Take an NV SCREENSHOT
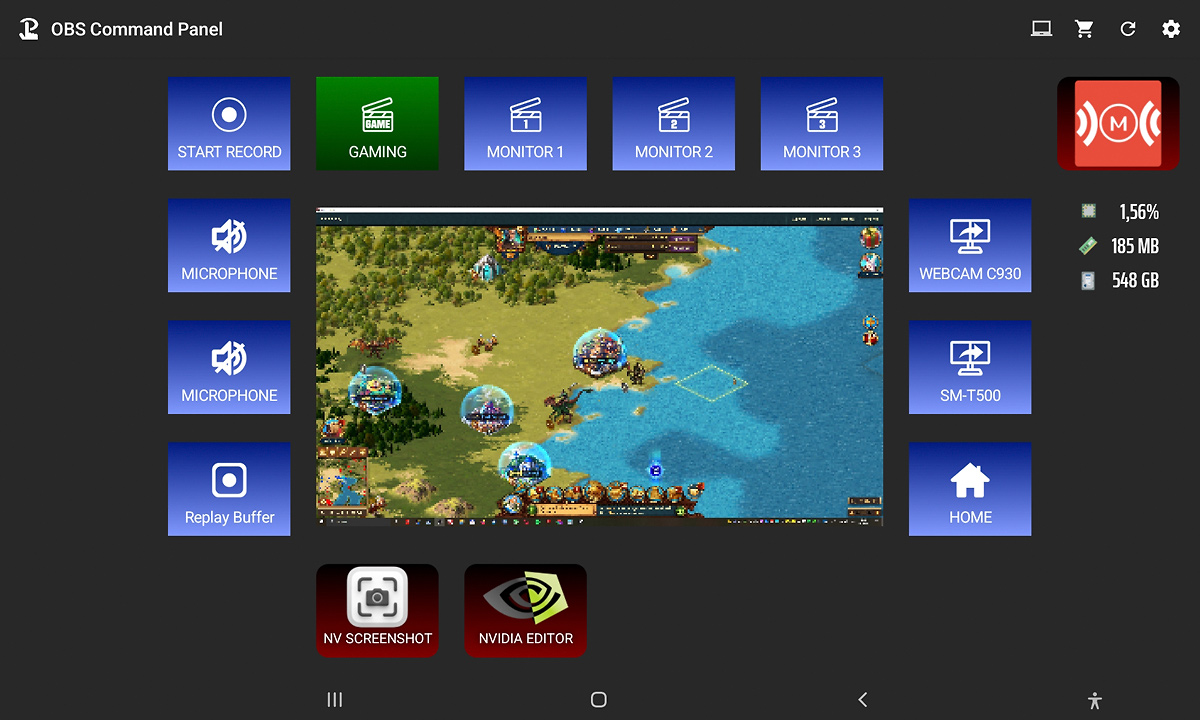This screenshot has height=720, width=1200. (x=377, y=611)
